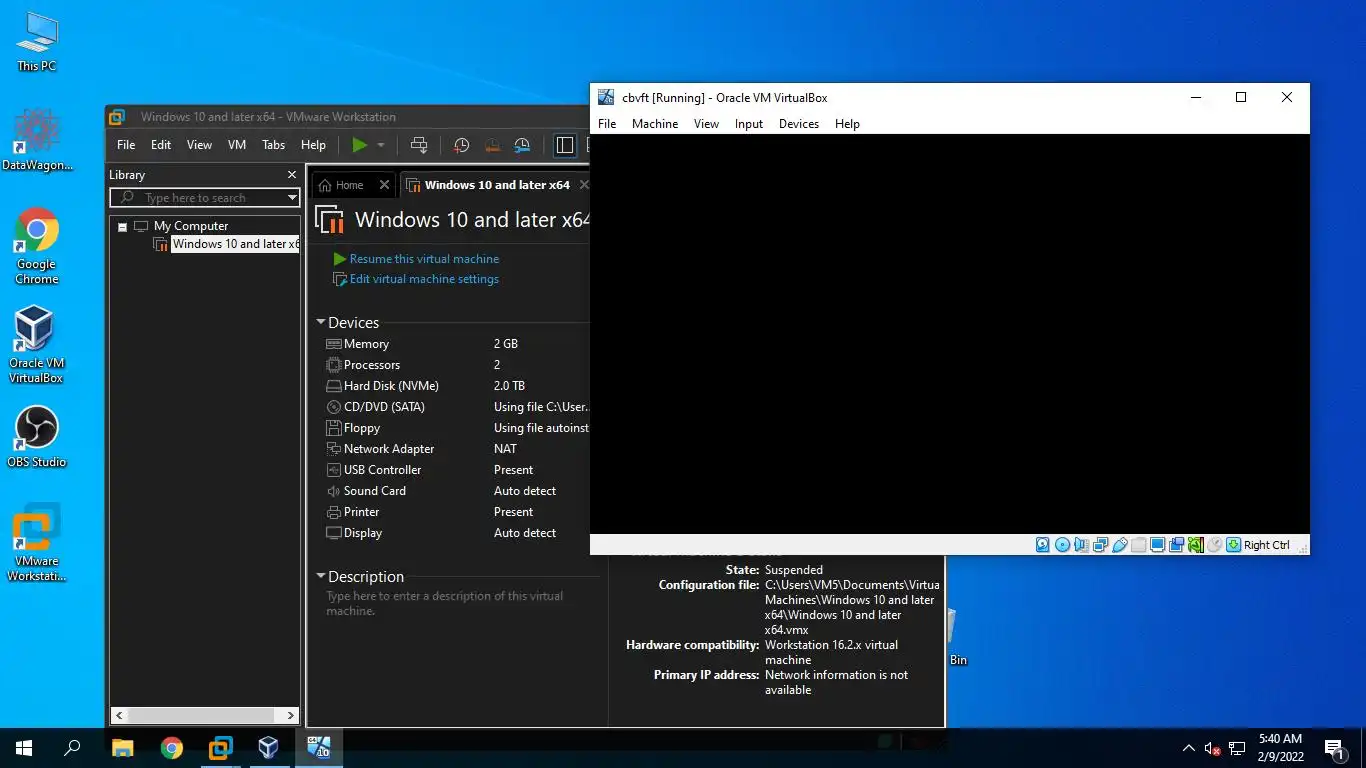Click Edit virtual machine settings link
This screenshot has height=768, width=1366.
coord(424,279)
